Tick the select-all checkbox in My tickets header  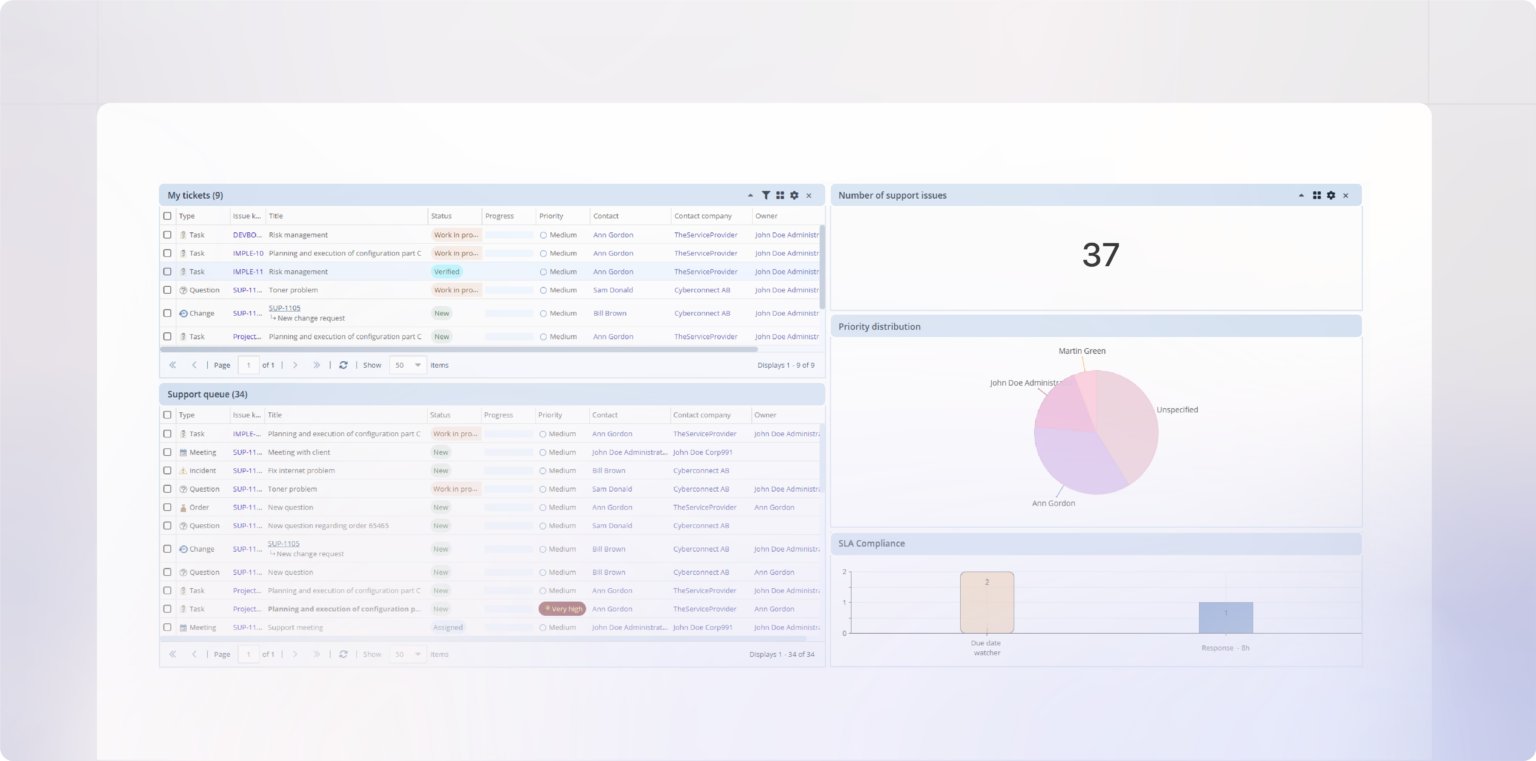167,216
